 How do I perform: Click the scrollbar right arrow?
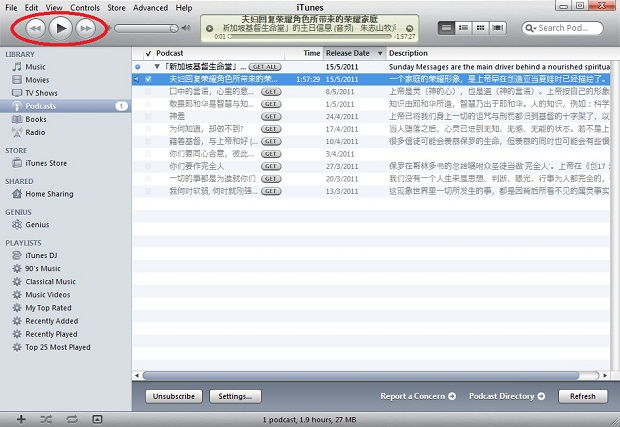tap(605, 375)
